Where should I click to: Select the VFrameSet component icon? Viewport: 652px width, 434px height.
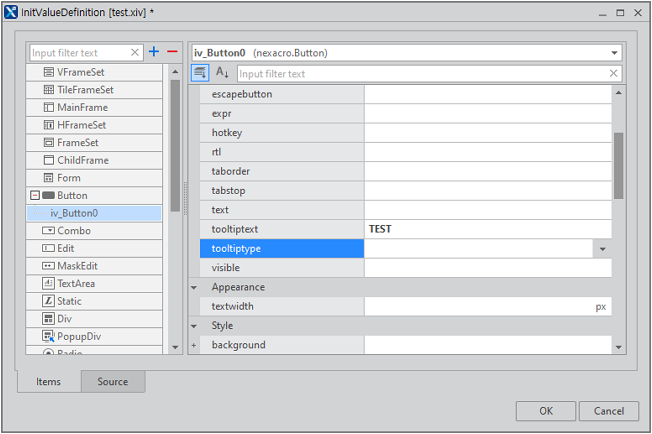point(49,72)
